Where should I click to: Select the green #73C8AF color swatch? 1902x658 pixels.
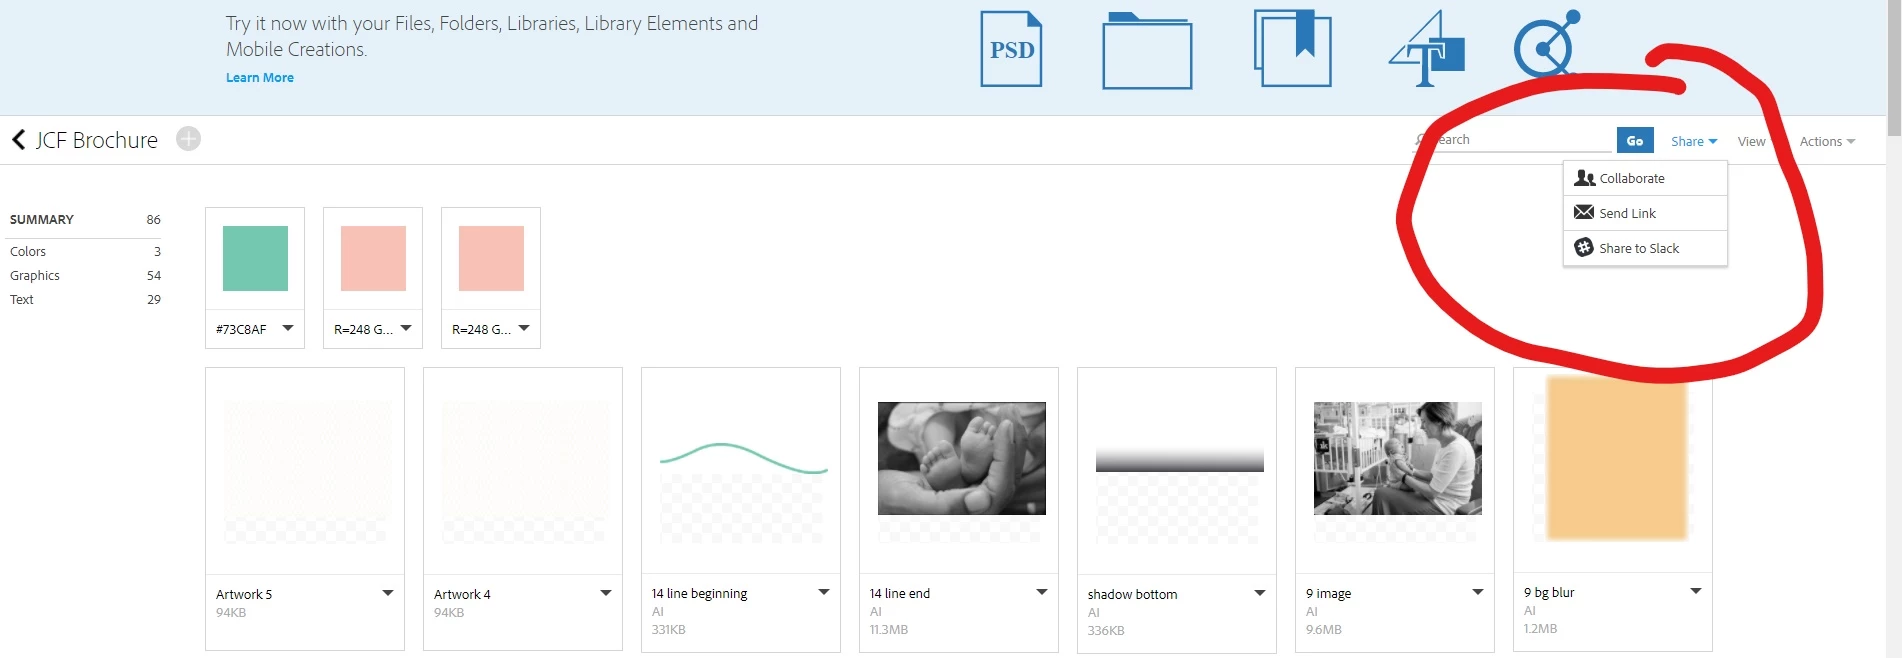pyautogui.click(x=255, y=258)
